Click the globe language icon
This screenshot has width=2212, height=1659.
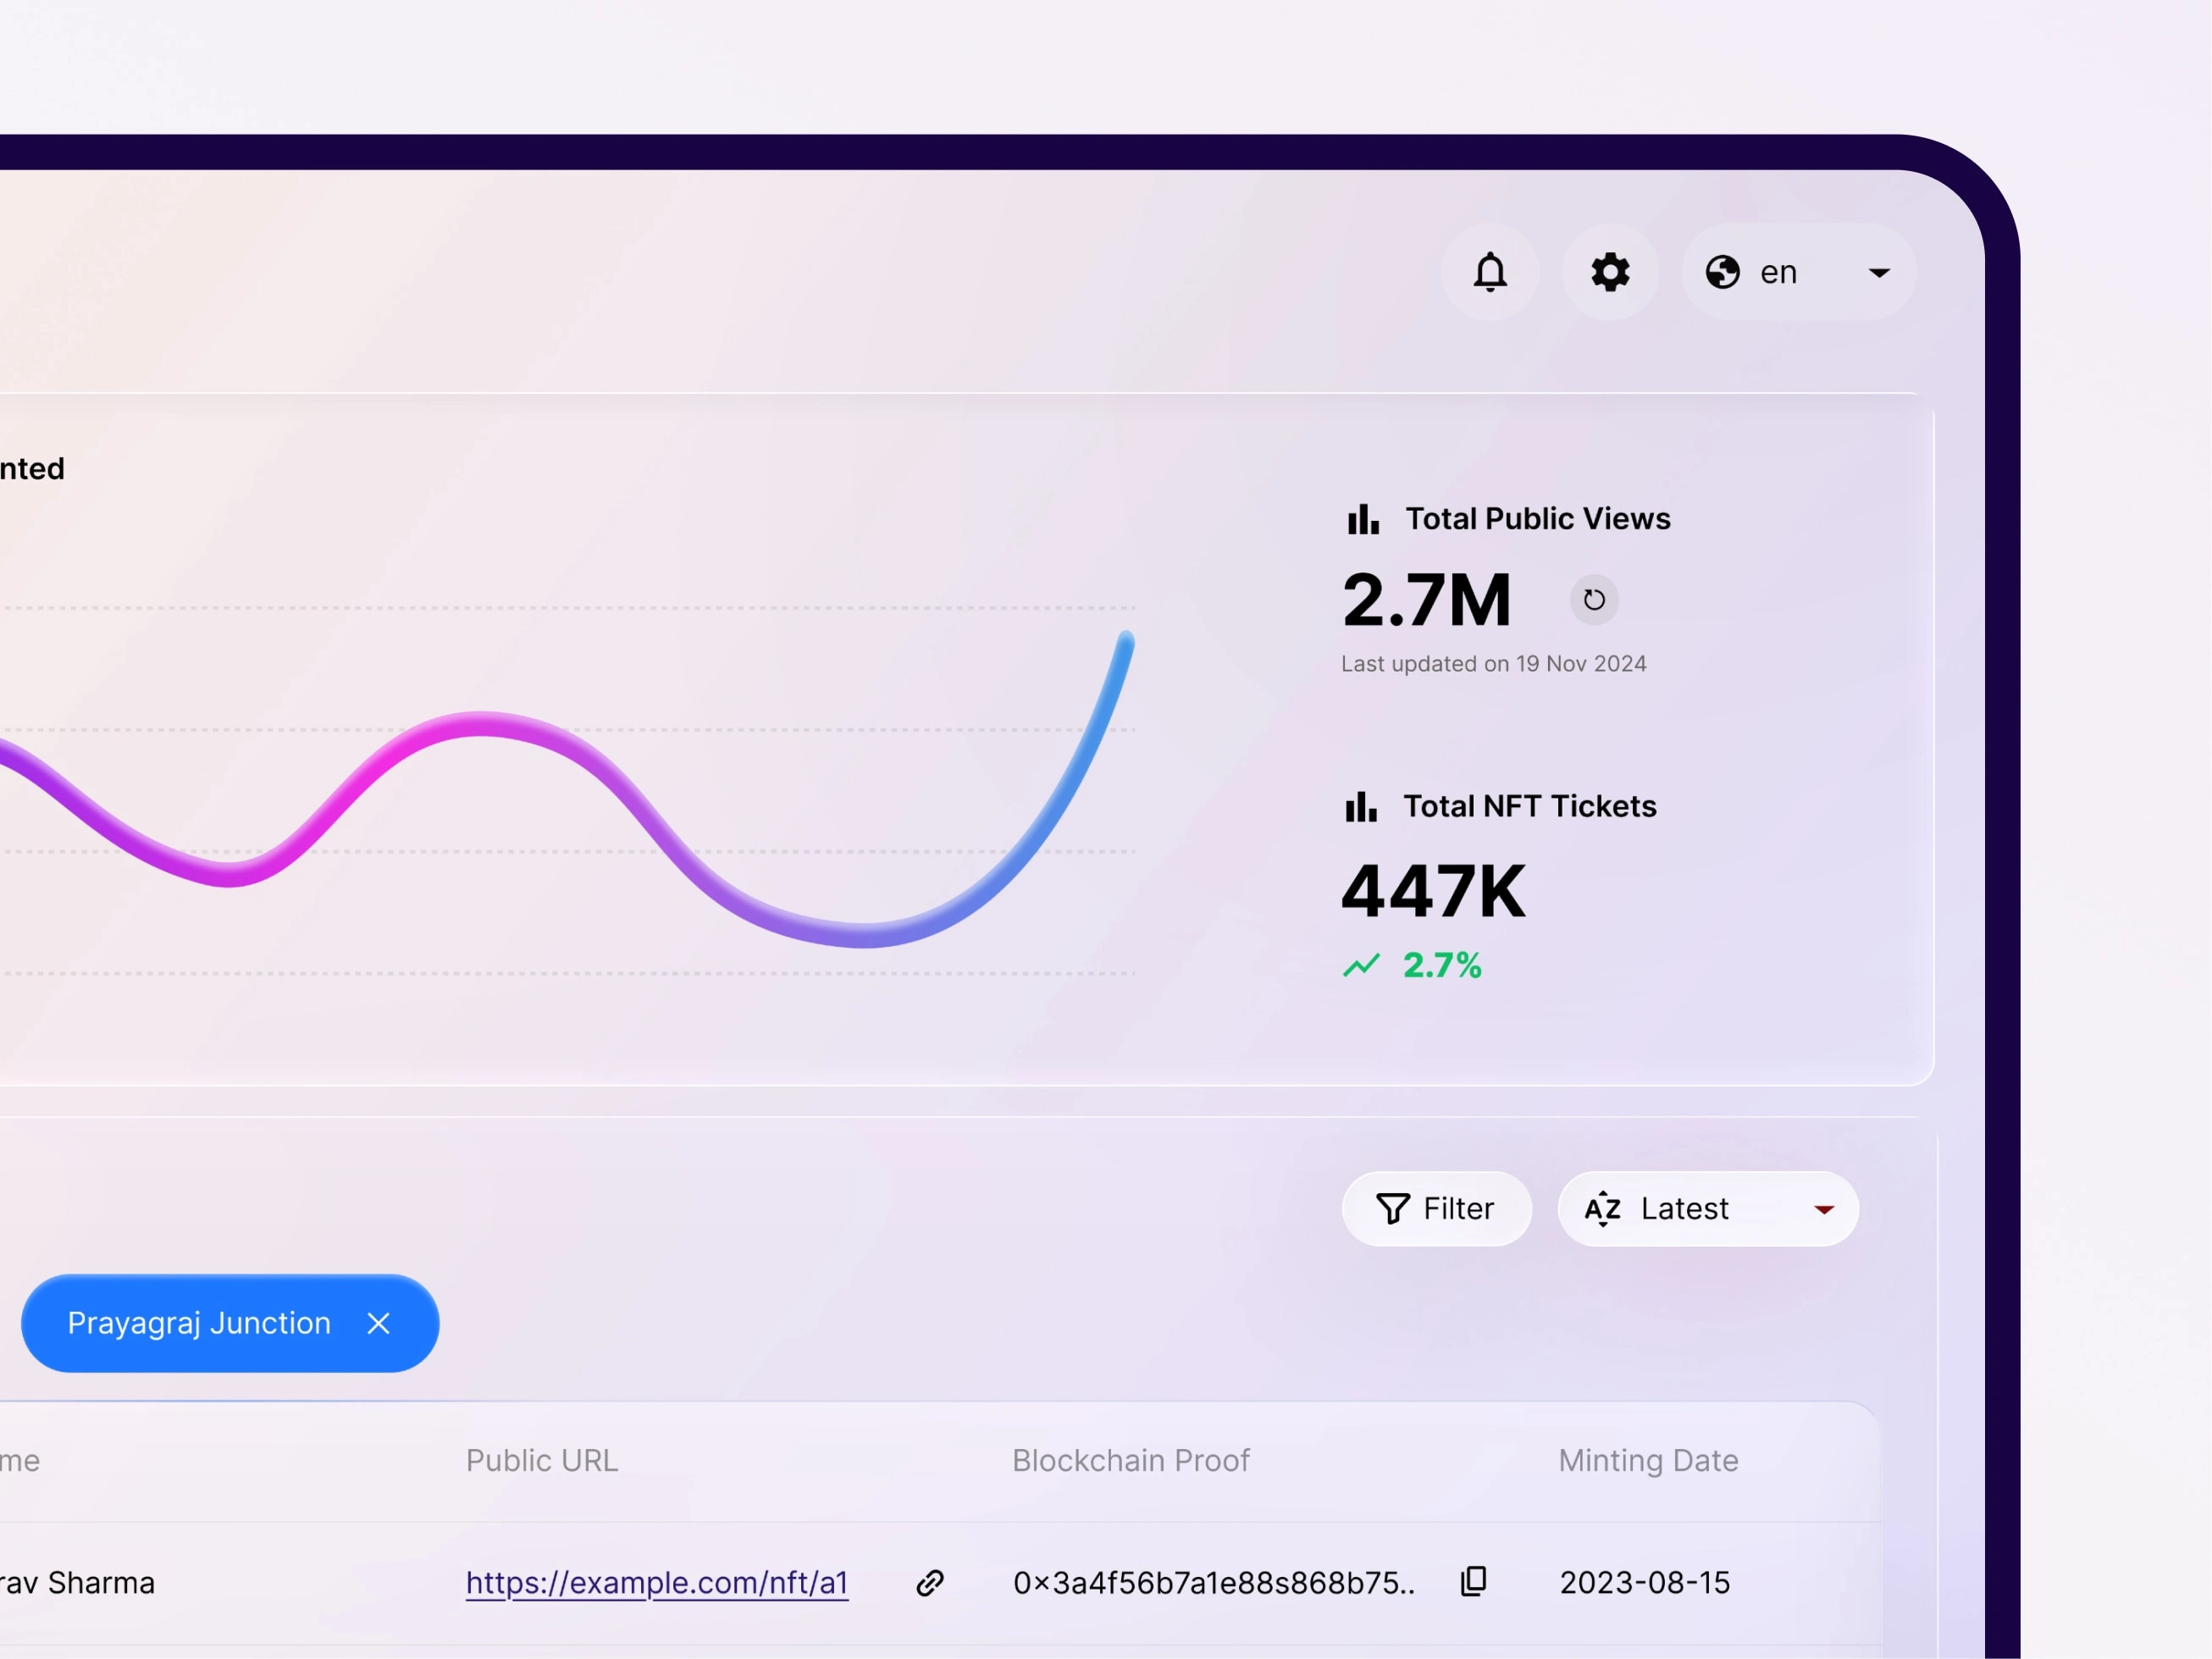(1722, 272)
